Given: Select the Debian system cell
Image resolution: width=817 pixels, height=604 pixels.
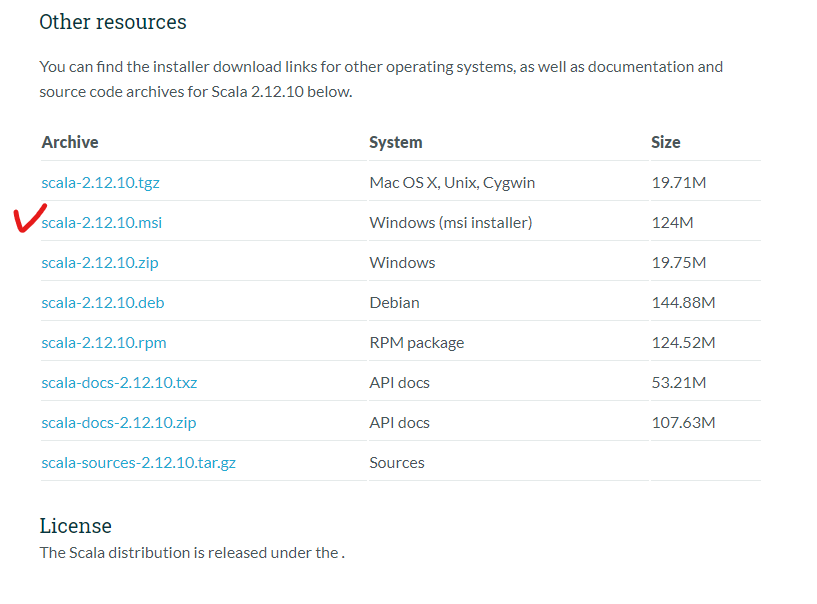Looking at the screenshot, I should click(394, 303).
